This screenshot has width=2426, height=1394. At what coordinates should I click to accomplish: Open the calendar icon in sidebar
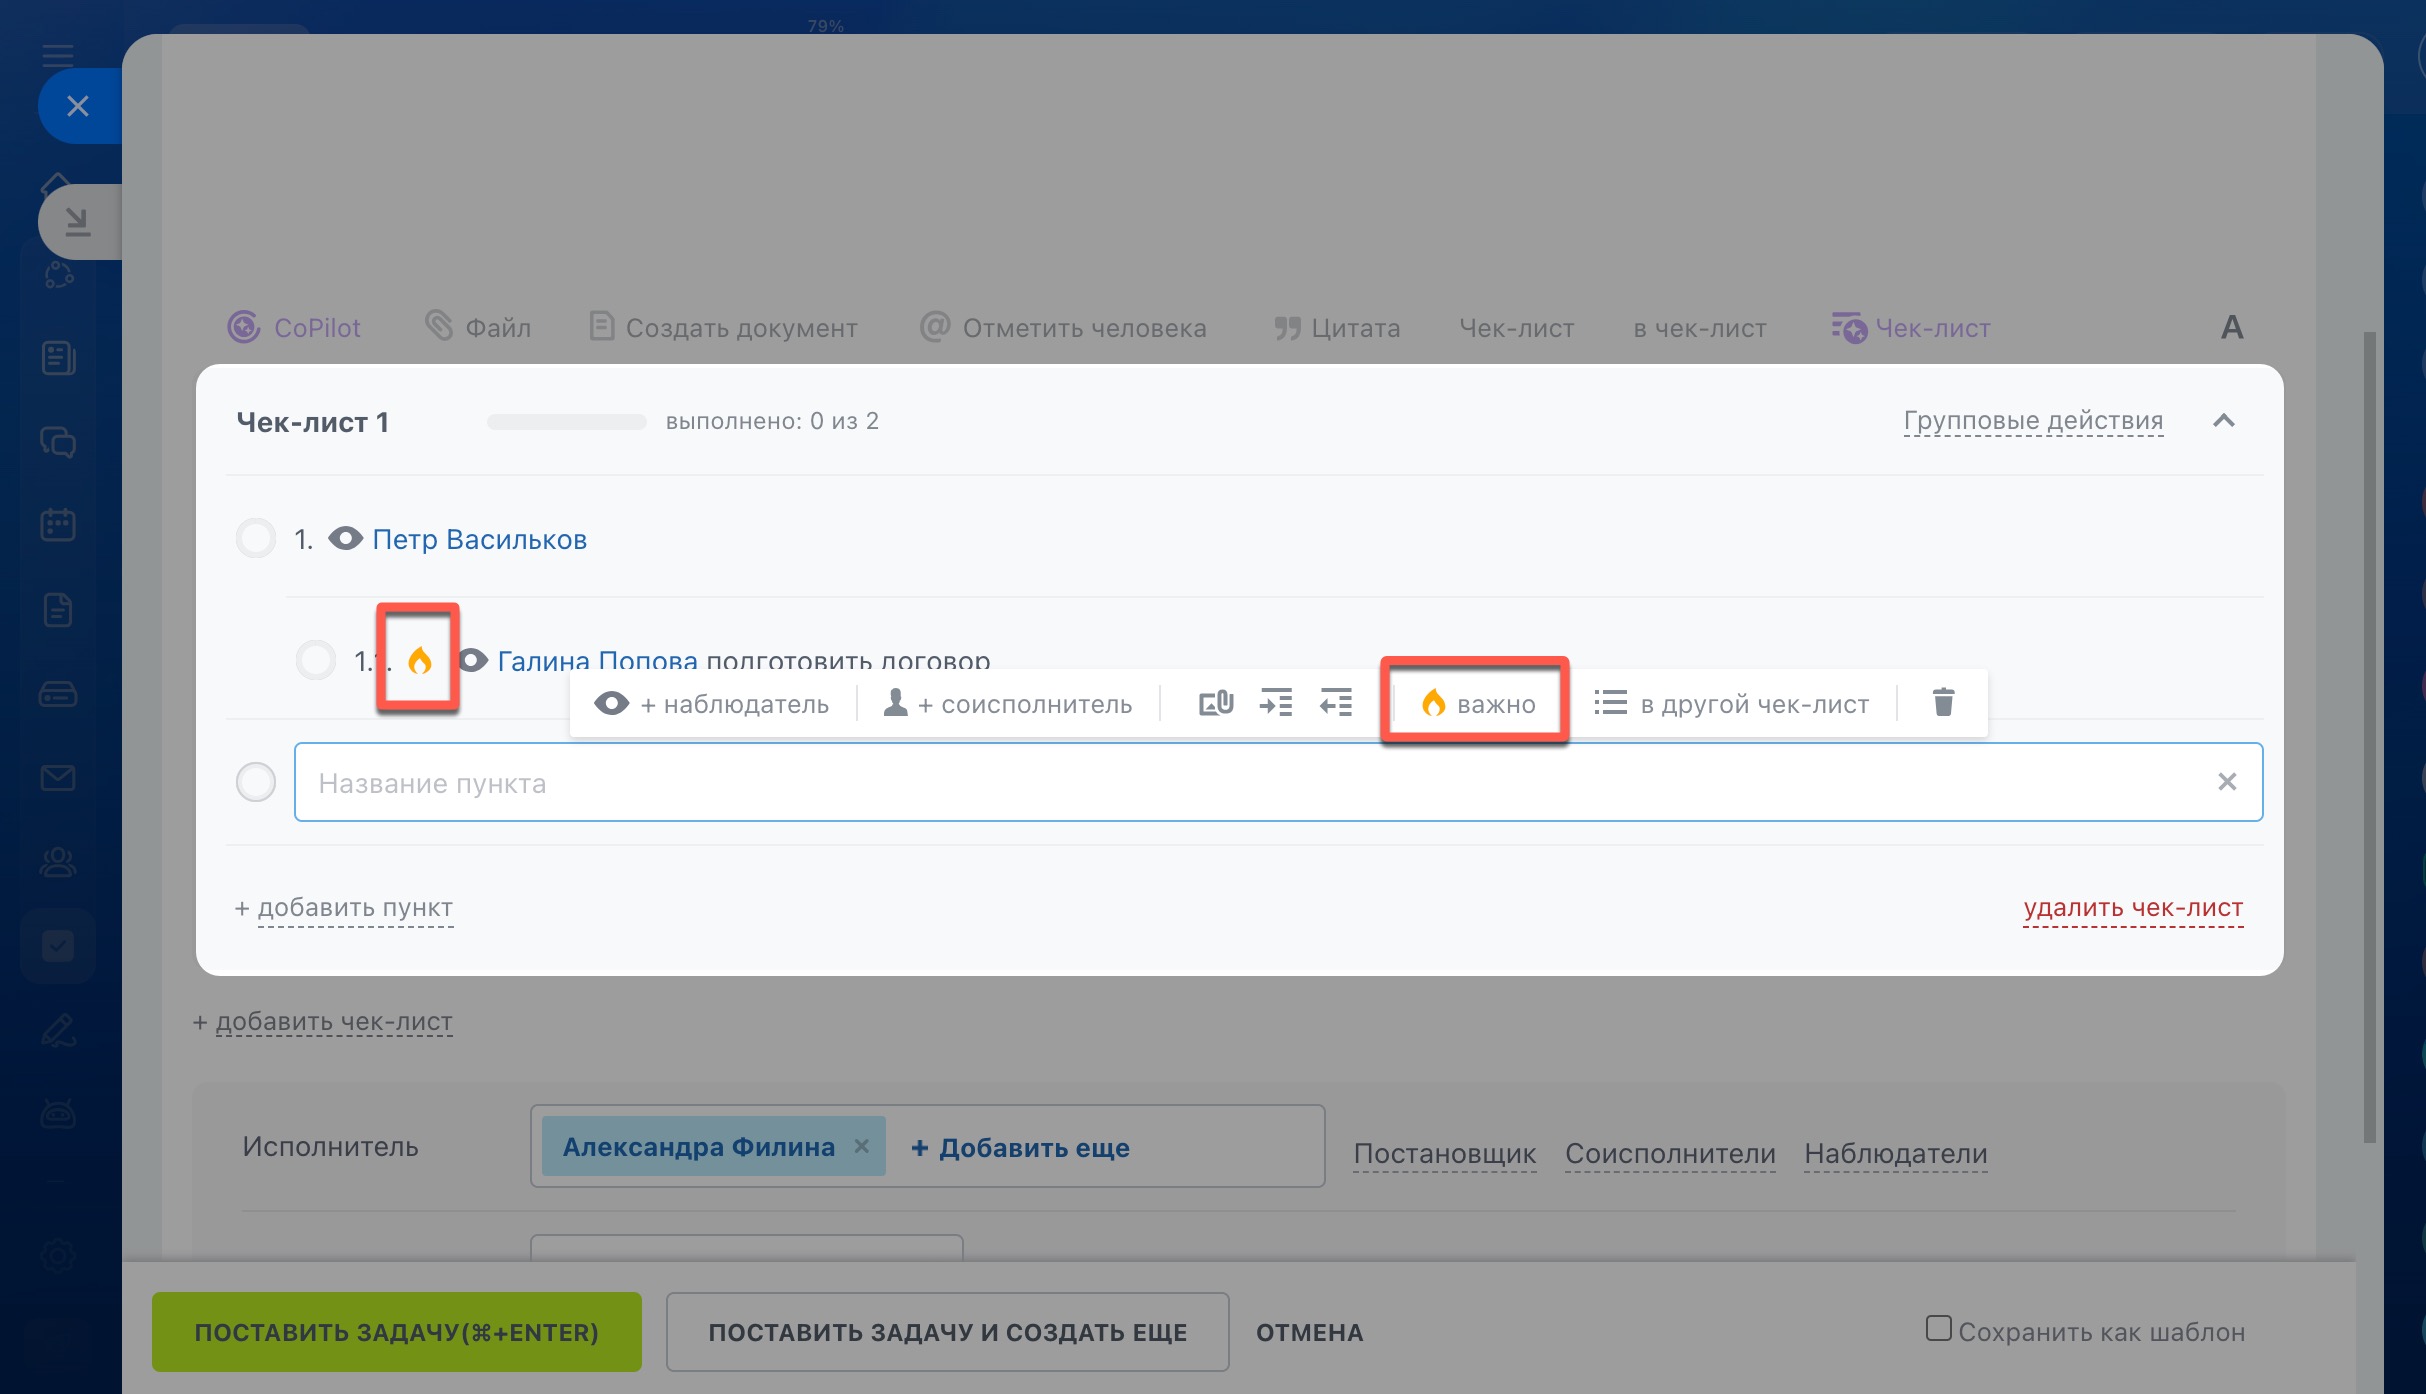pos(58,524)
